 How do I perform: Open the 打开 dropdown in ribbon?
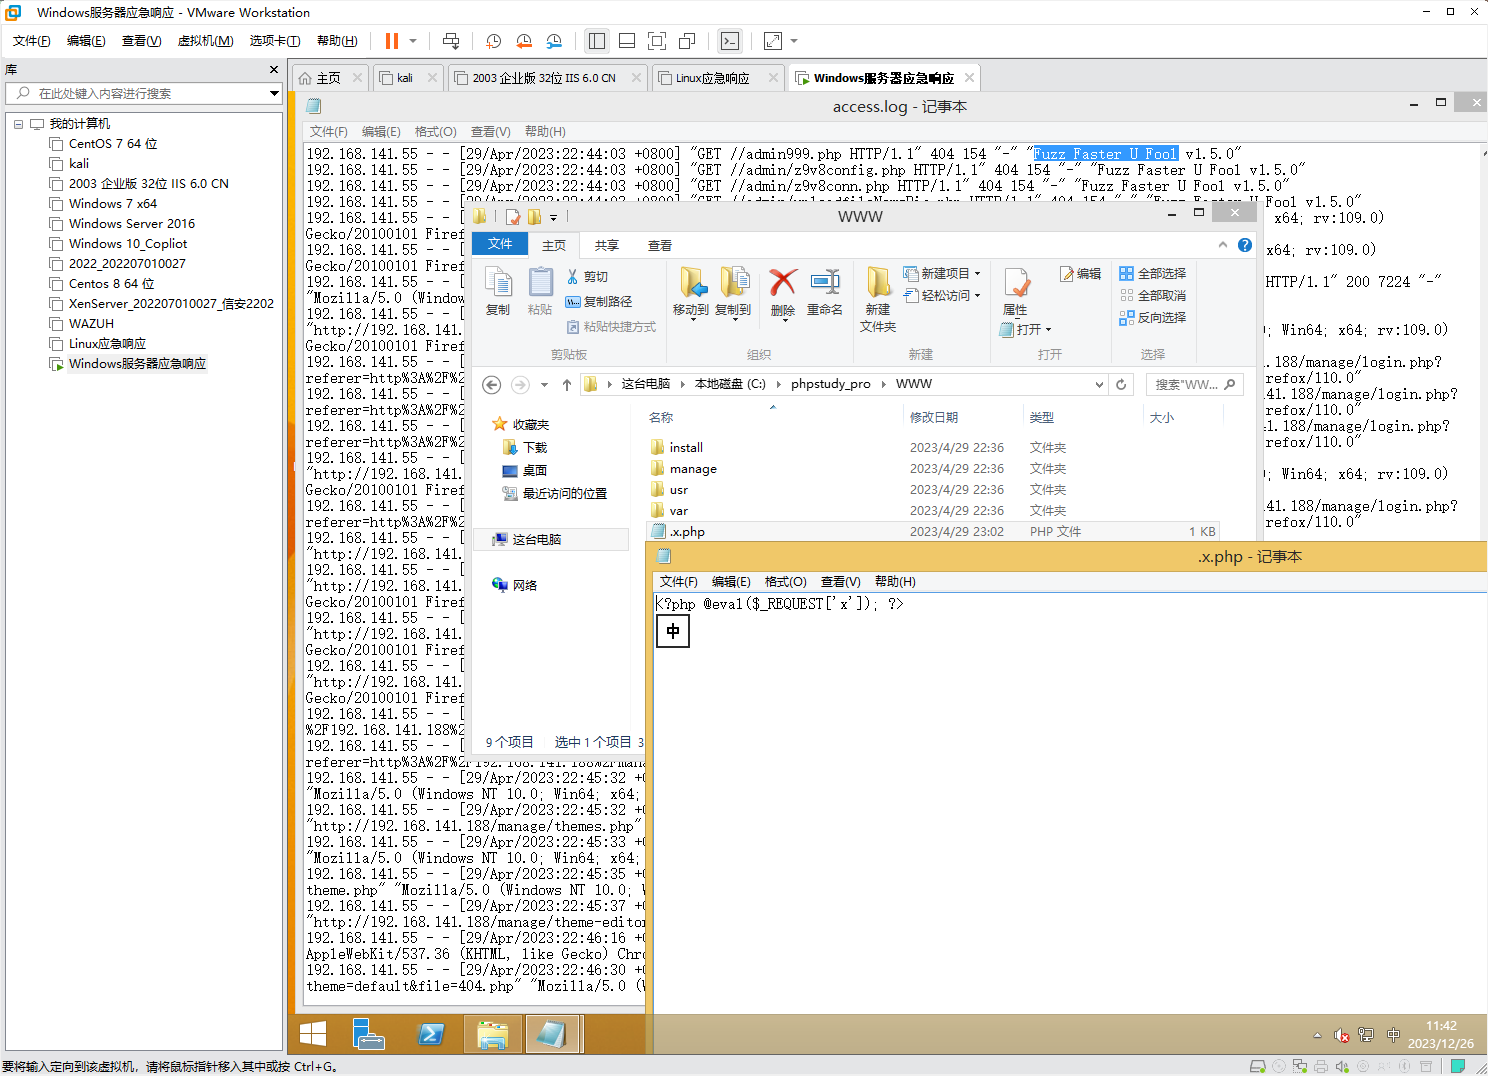tap(1026, 330)
